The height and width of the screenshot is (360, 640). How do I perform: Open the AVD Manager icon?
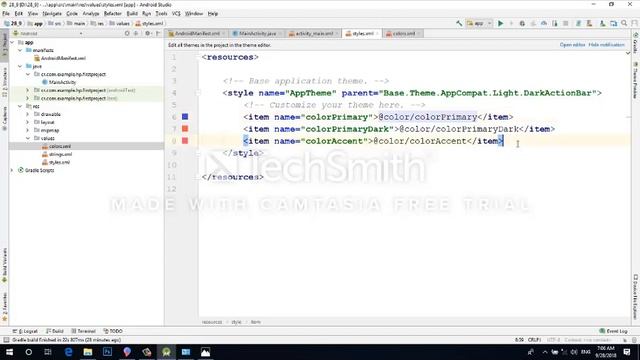coord(589,24)
